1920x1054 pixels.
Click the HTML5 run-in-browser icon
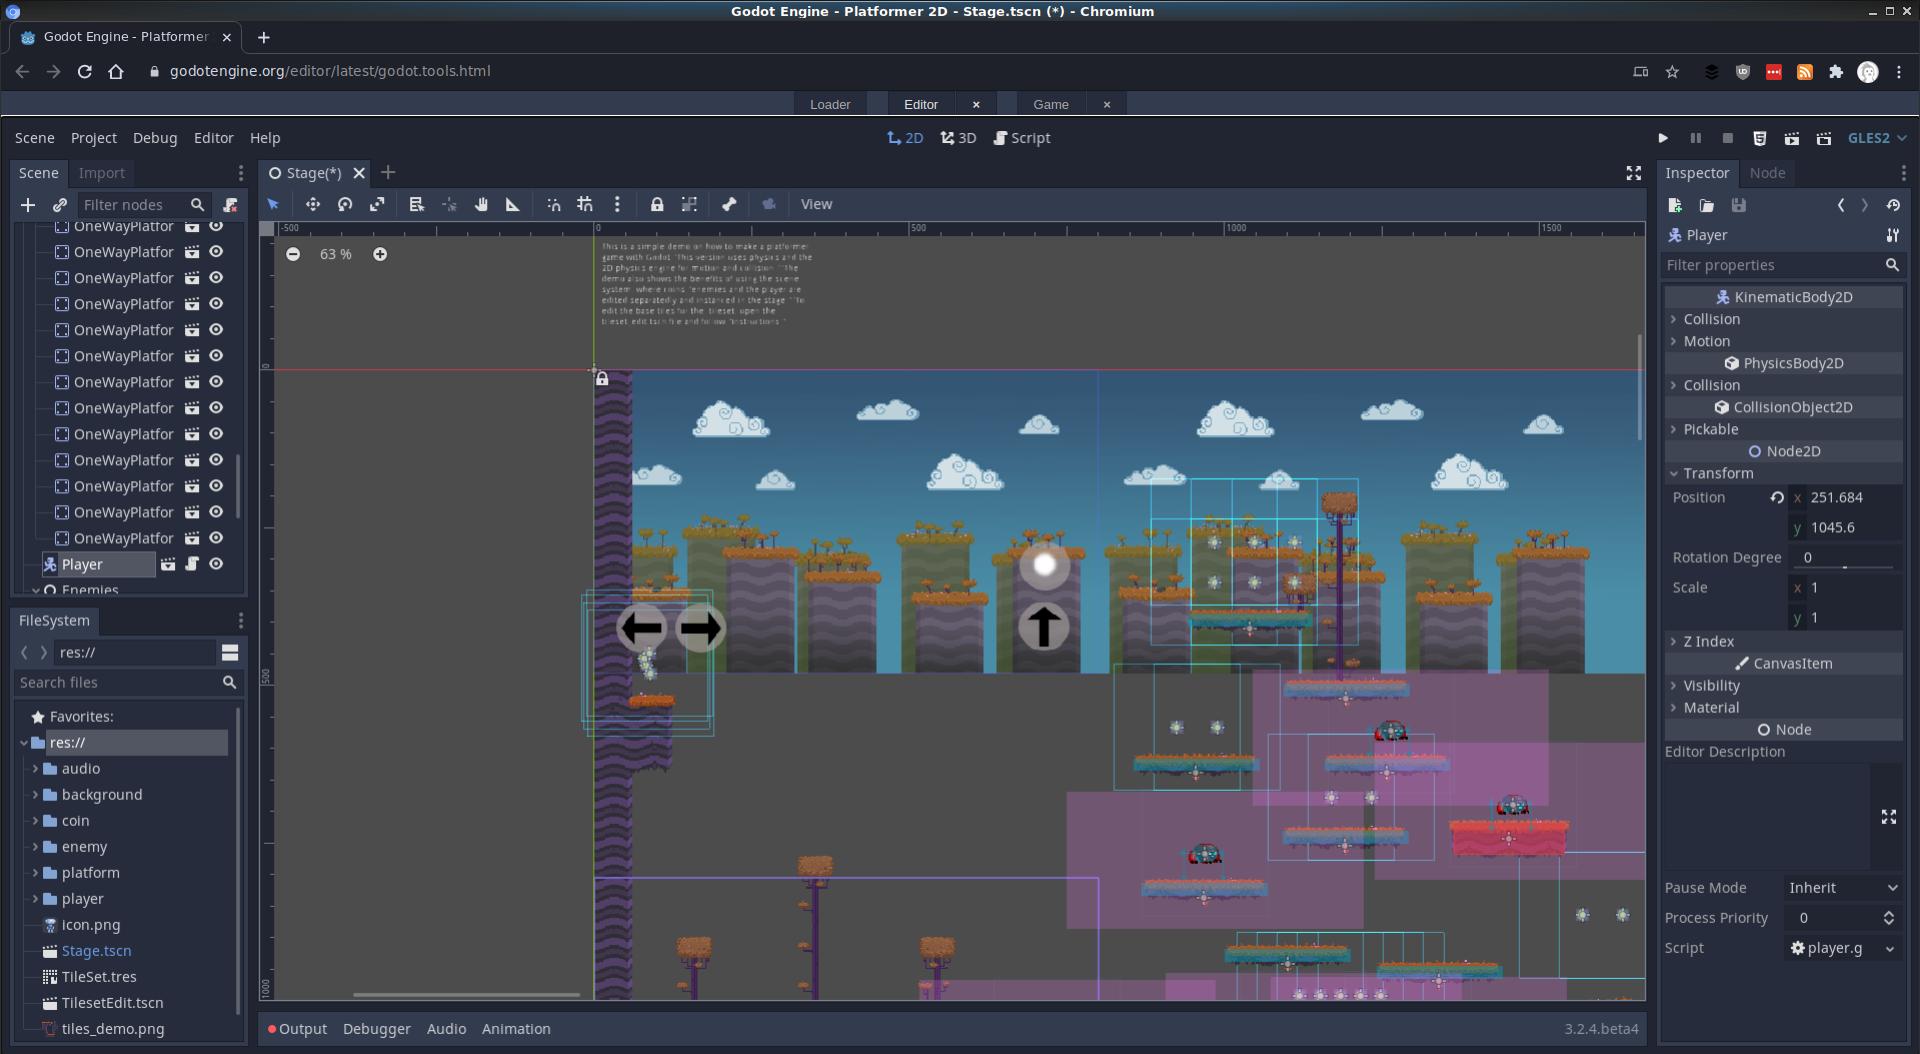(1760, 138)
